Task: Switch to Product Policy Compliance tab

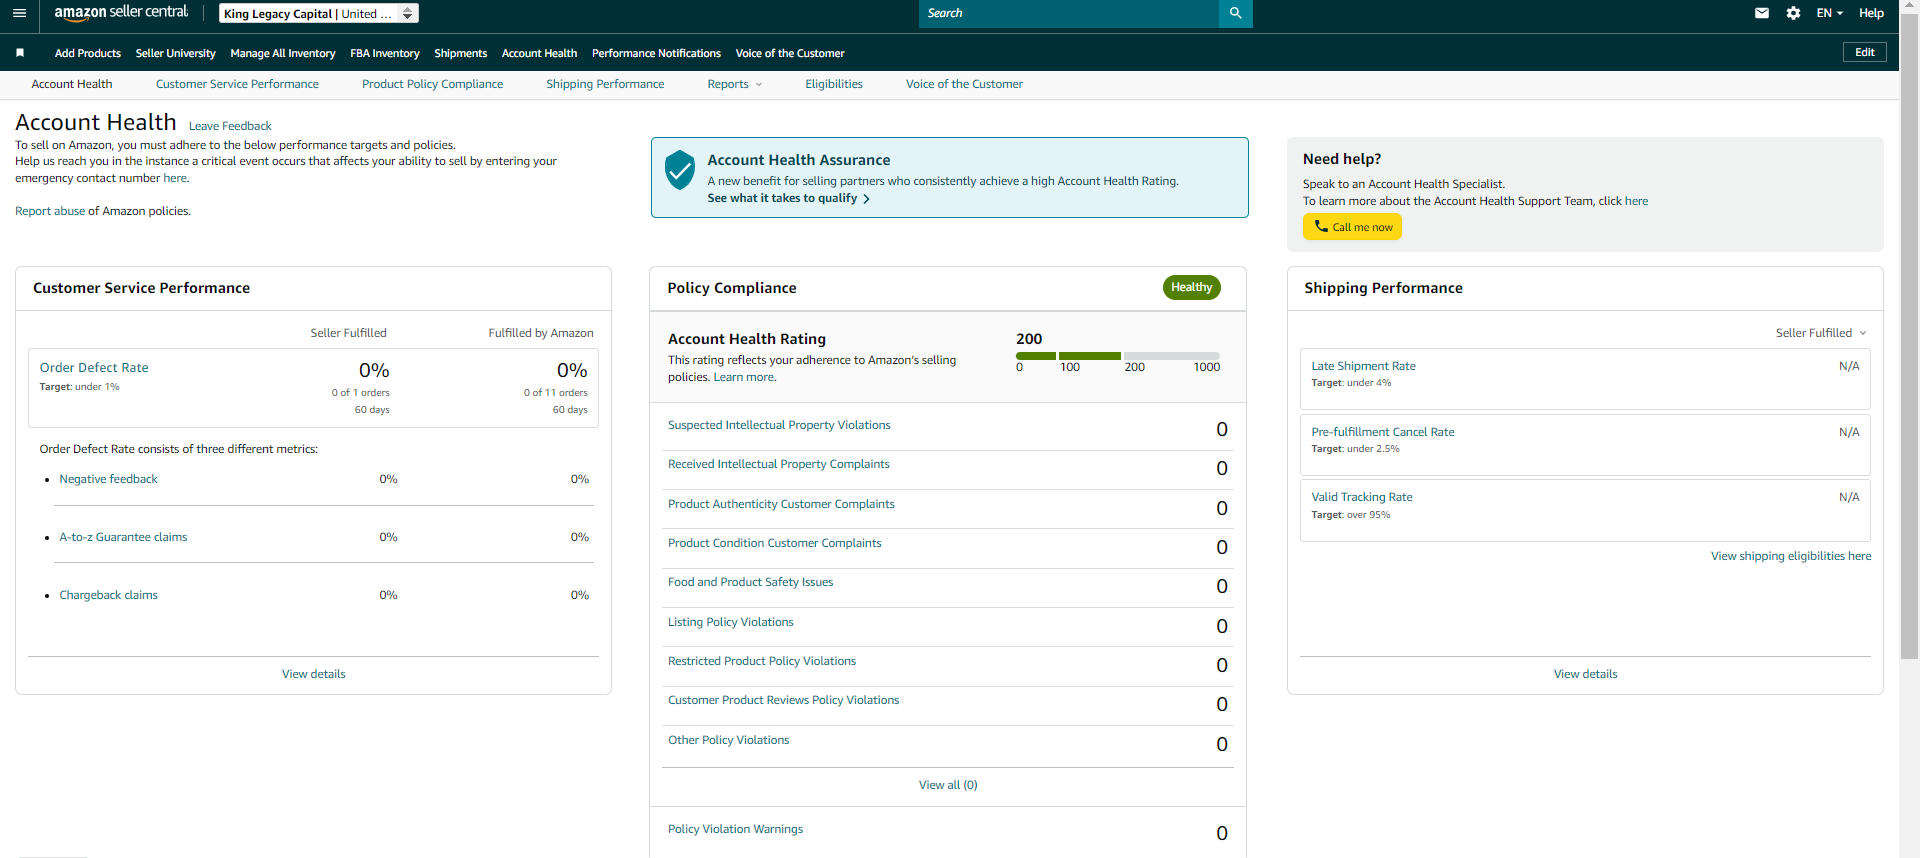Action: click(432, 84)
